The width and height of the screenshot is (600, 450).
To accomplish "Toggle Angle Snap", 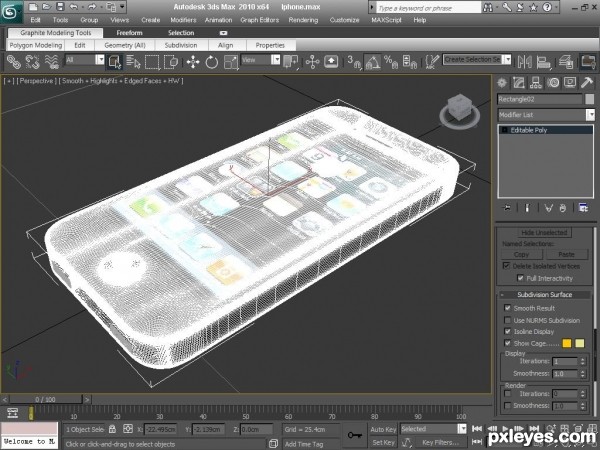I will 372,61.
